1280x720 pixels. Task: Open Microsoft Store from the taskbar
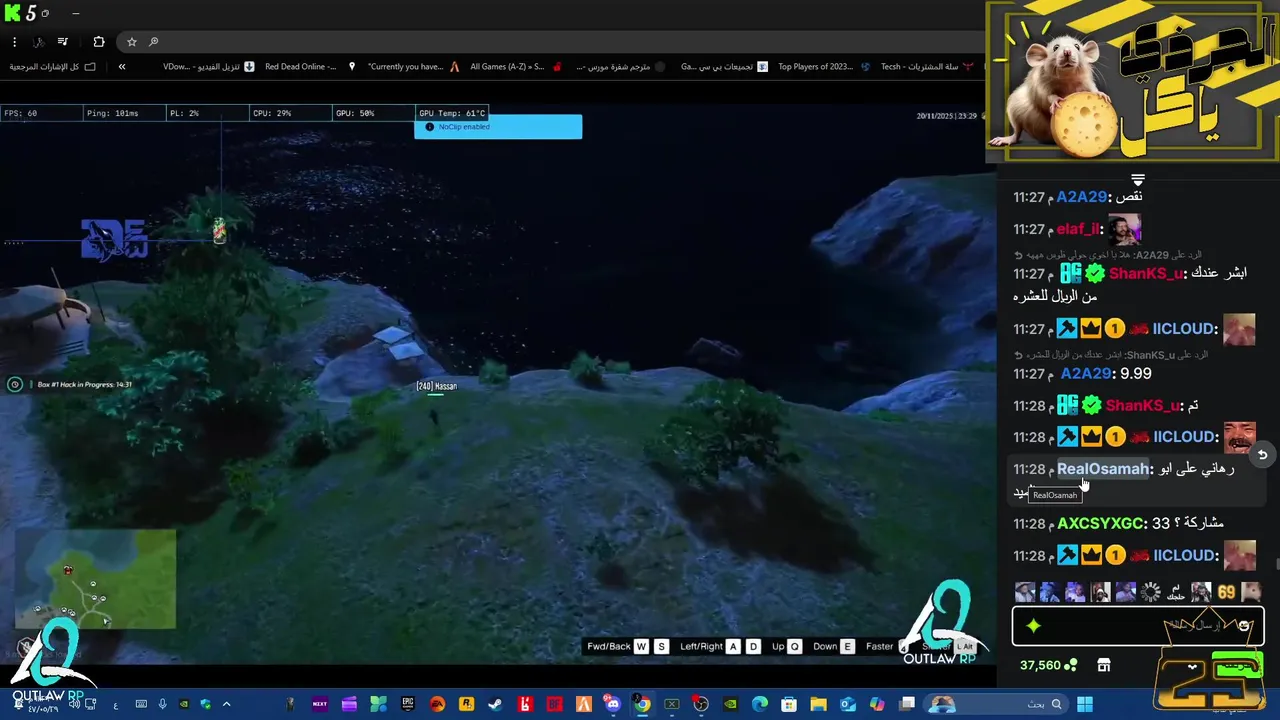[x=788, y=705]
